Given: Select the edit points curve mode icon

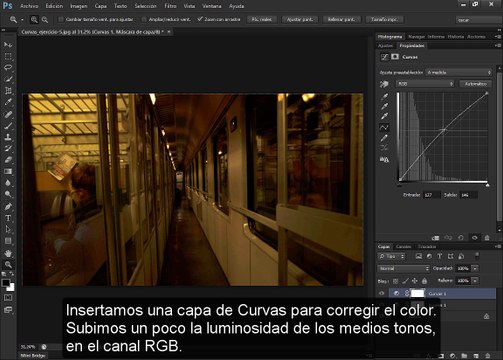Looking at the screenshot, I should pyautogui.click(x=384, y=127).
